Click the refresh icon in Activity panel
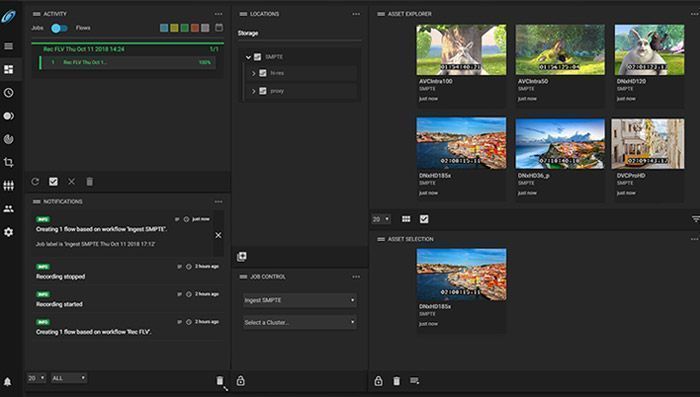 pos(35,181)
